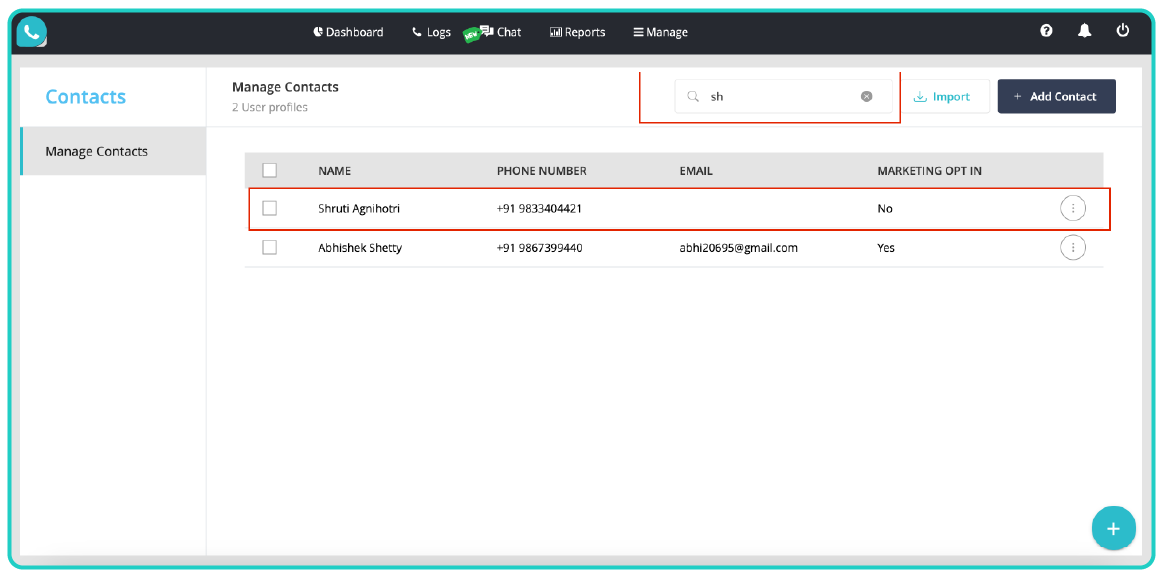The image size is (1163, 583).
Task: Check the box for Abhishek Shetty
Action: click(x=270, y=247)
